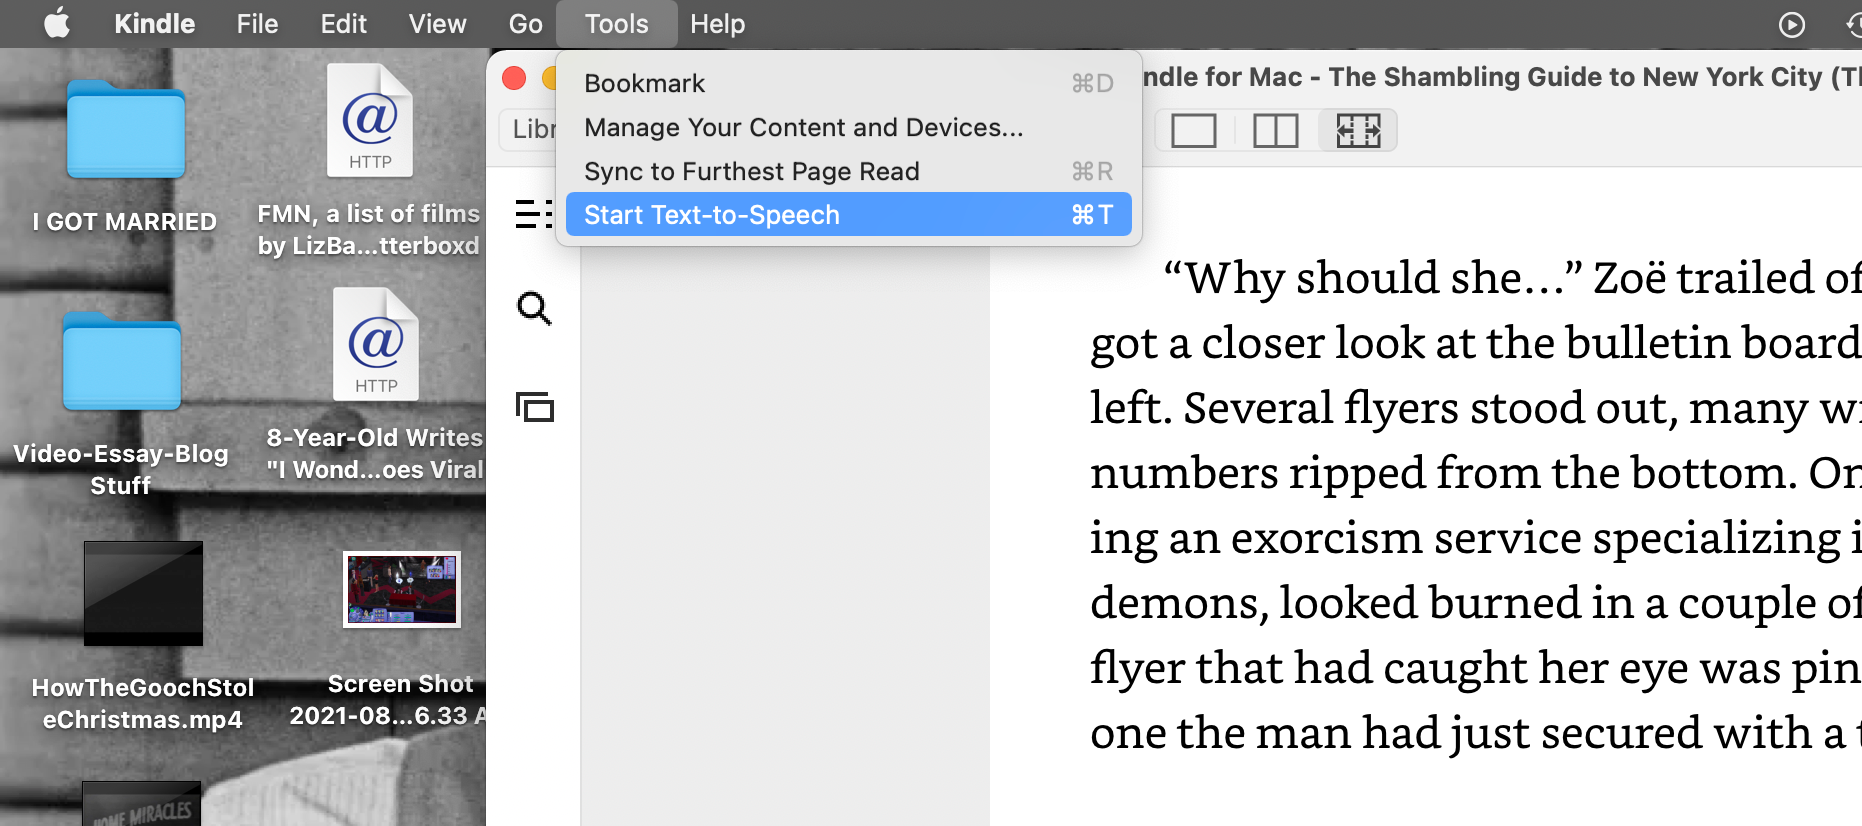Open the Video-Essay-Blog Stuff folder
Viewport: 1862px width, 826px height.
tap(122, 362)
